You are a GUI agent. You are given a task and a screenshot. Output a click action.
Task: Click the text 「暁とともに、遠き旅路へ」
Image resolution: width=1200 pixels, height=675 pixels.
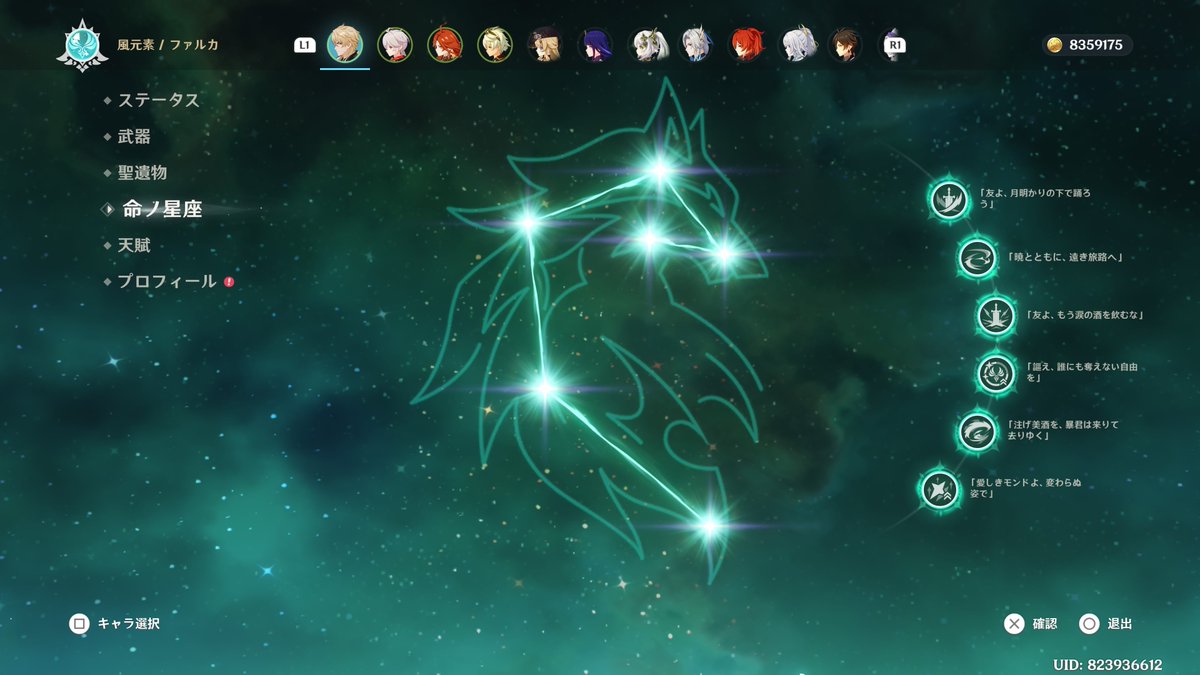pos(1066,257)
